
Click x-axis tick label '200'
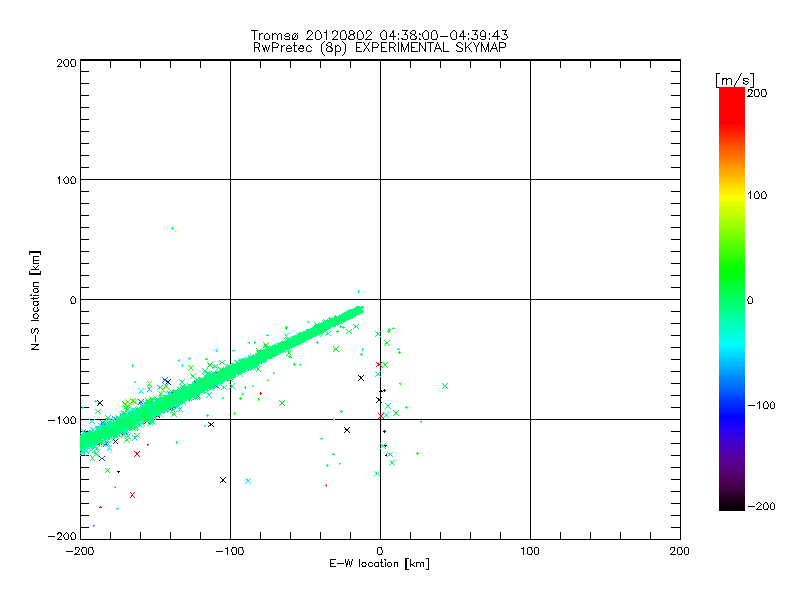pos(680,552)
